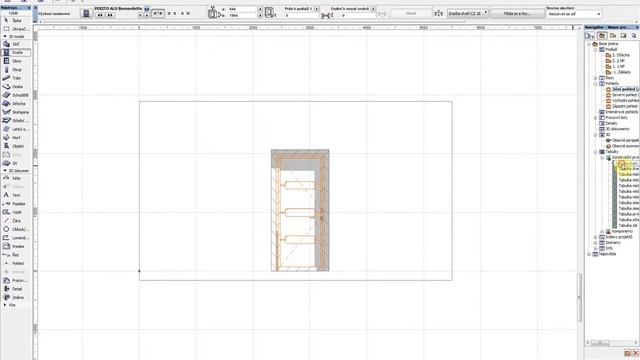Select the Řez section tool
The width and height of the screenshot is (640, 360).
(x=16, y=255)
